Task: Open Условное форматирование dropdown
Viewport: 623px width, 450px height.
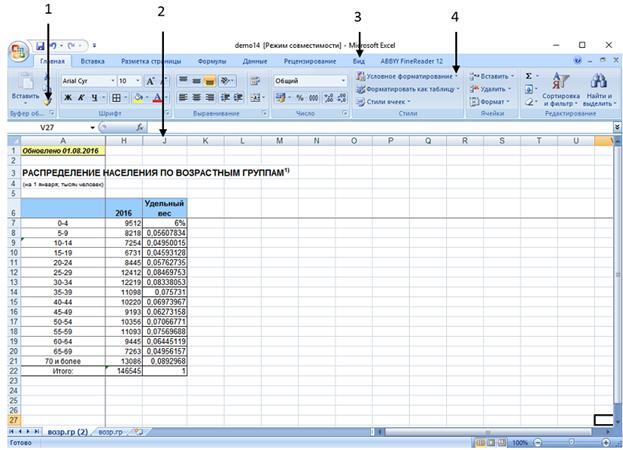Action: pyautogui.click(x=407, y=76)
